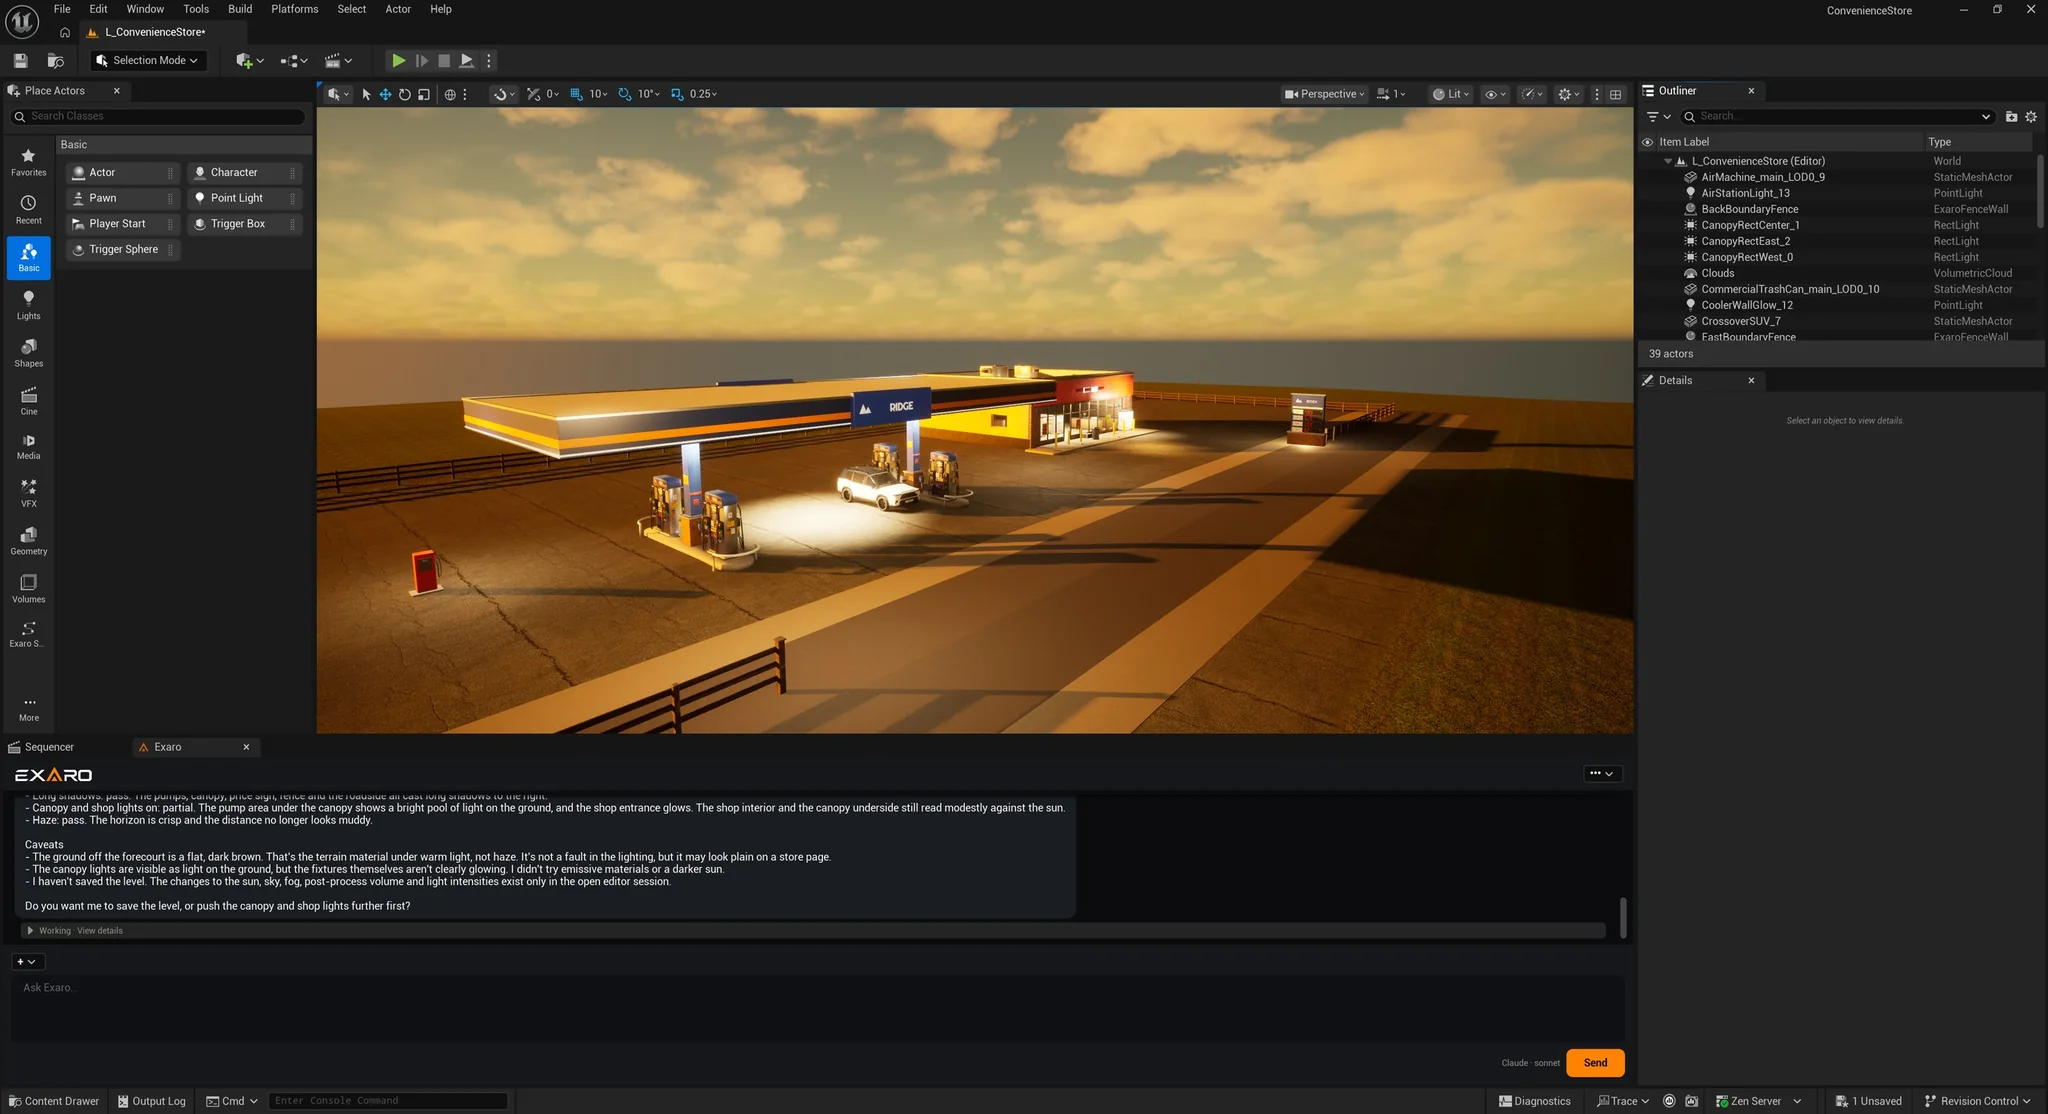Select the Media category icon

[x=28, y=446]
